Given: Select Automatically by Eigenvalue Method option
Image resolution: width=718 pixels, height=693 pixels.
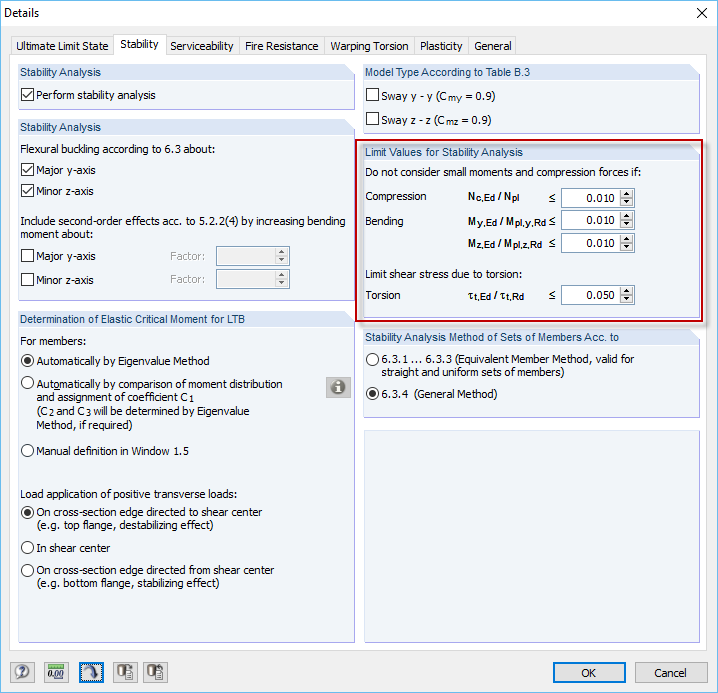Looking at the screenshot, I should point(27,361).
